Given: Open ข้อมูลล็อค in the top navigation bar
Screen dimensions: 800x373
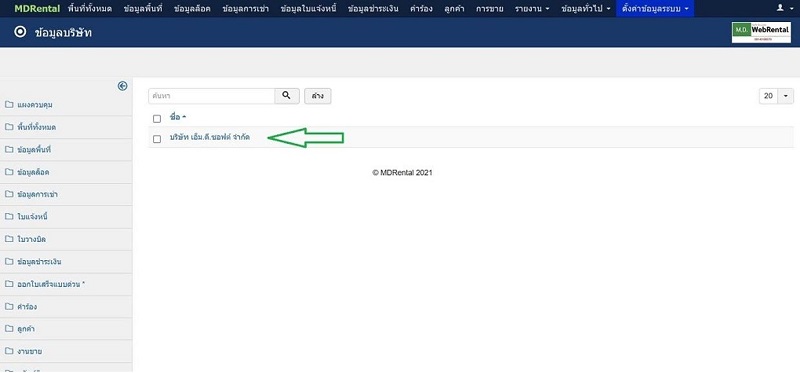Looking at the screenshot, I should (x=192, y=9).
